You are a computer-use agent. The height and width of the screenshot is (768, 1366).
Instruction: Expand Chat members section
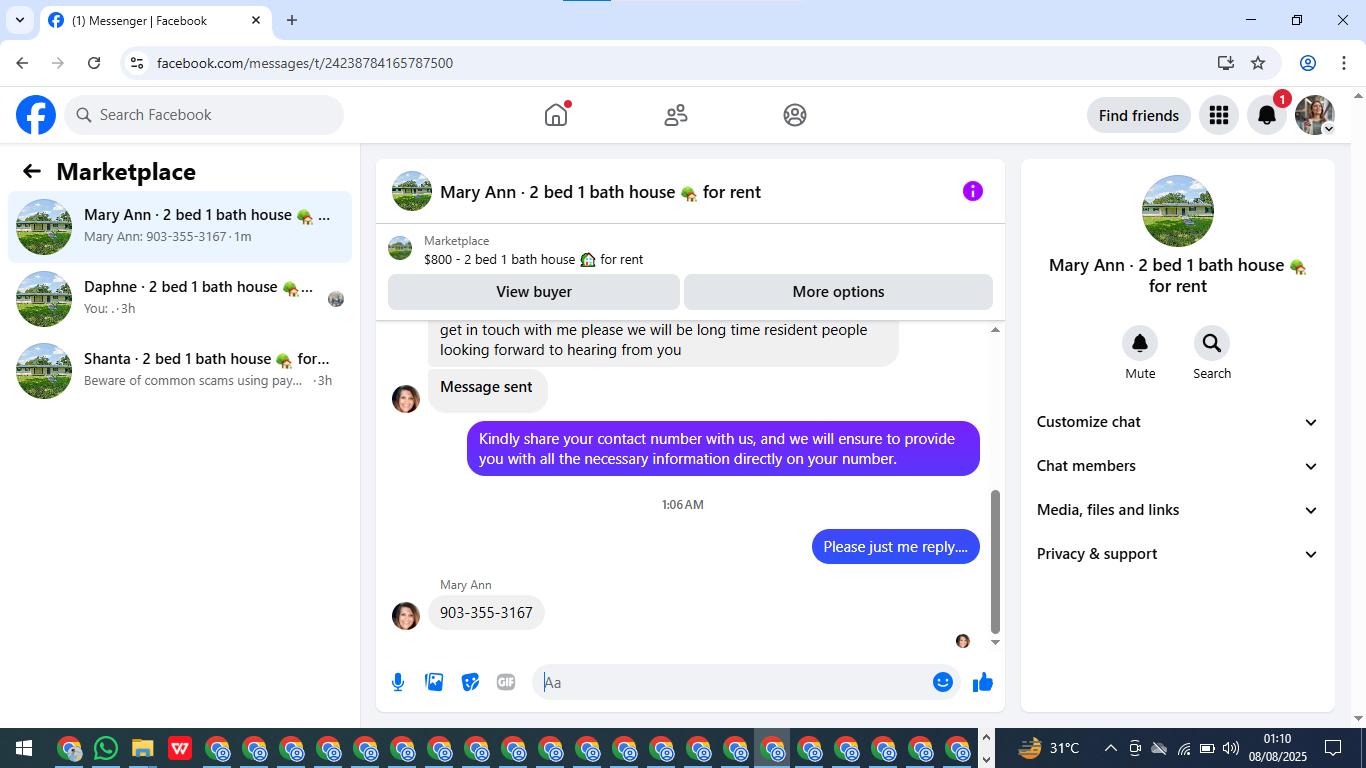point(1178,466)
